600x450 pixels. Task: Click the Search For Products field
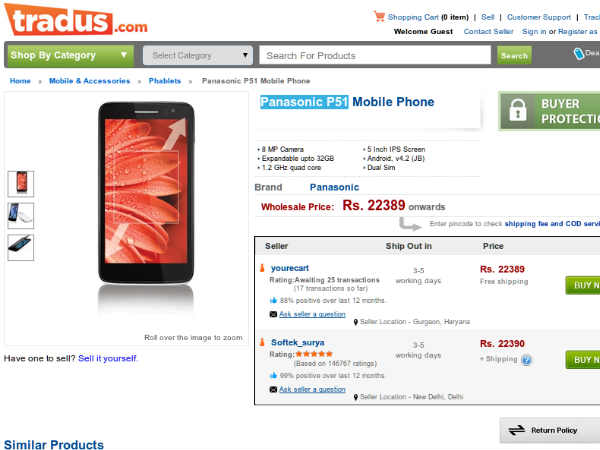tap(377, 55)
